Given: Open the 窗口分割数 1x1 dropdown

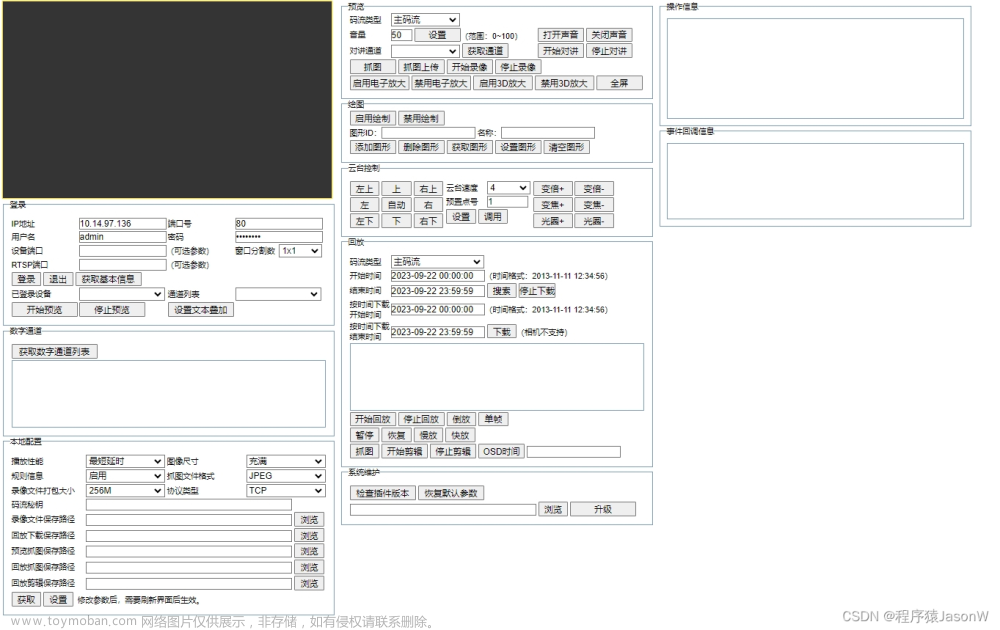Looking at the screenshot, I should point(300,251).
